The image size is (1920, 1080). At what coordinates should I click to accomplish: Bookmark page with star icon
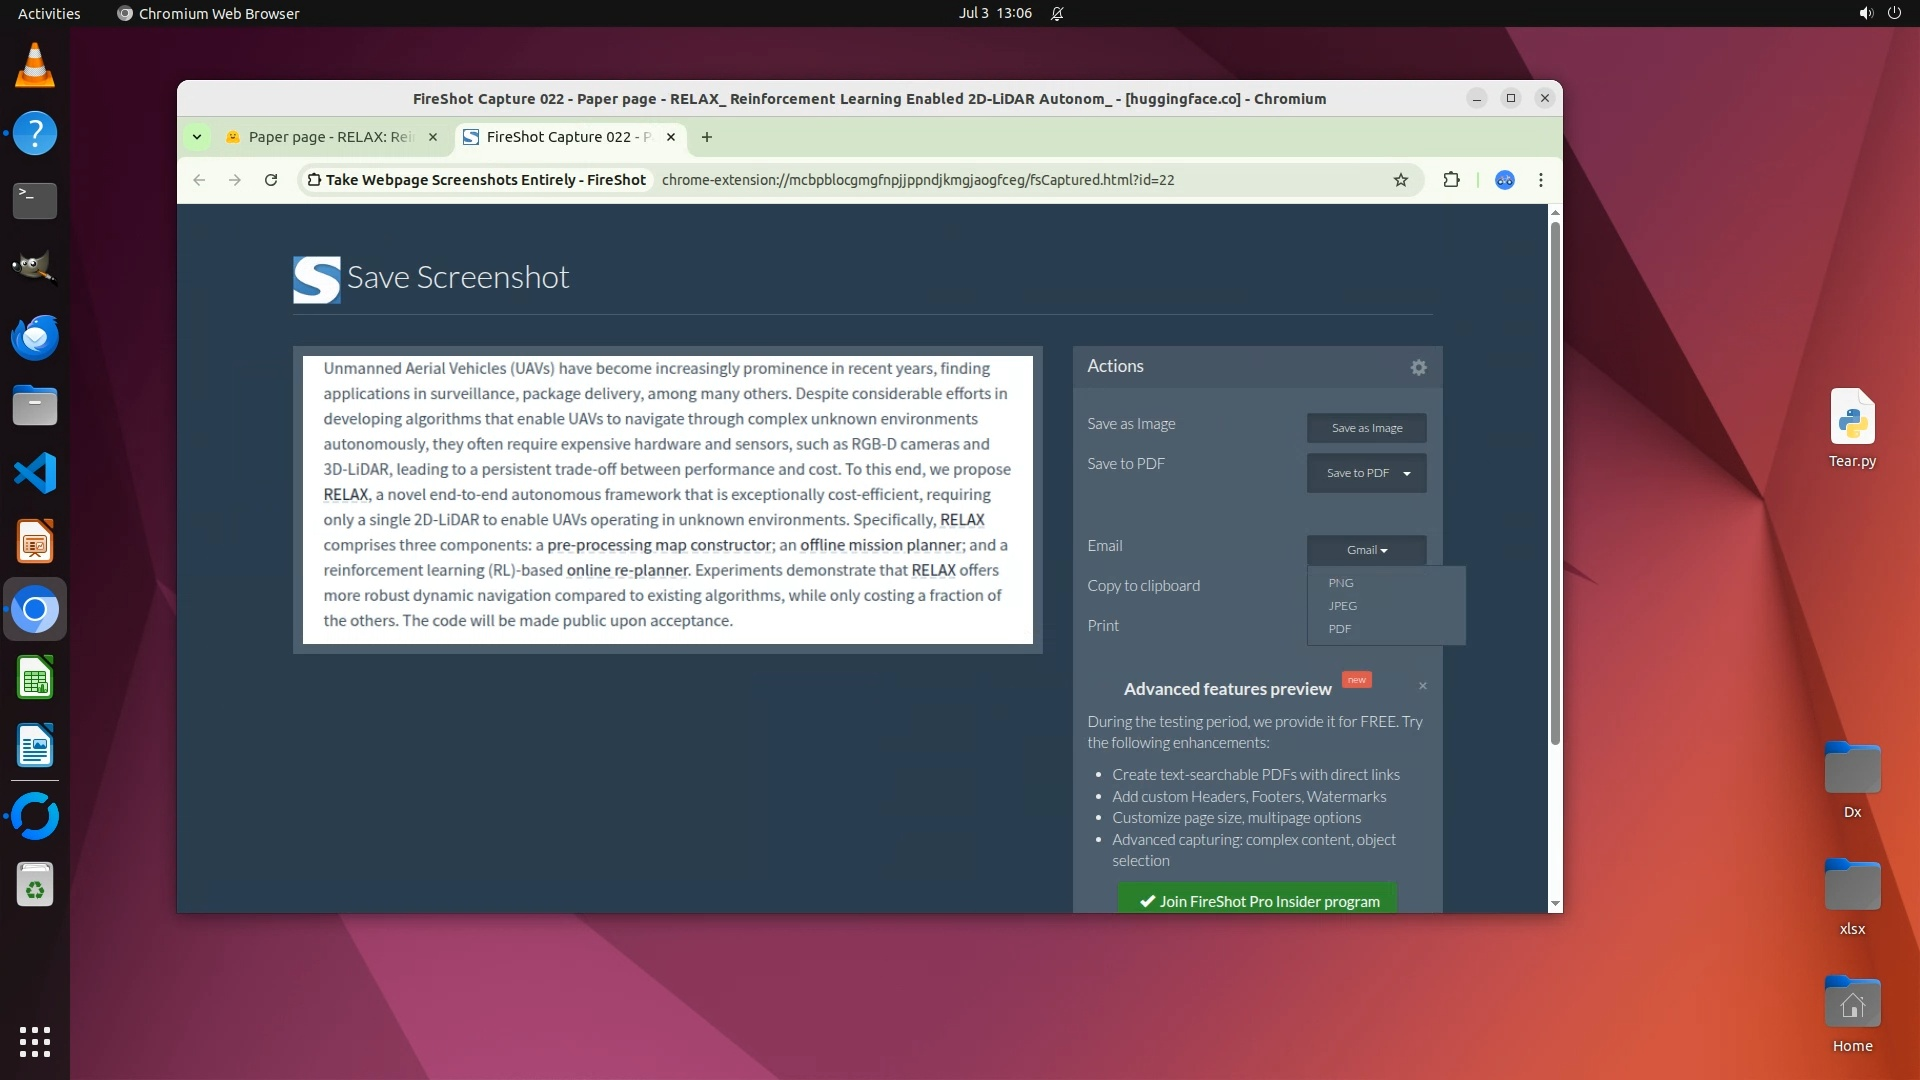point(1400,180)
